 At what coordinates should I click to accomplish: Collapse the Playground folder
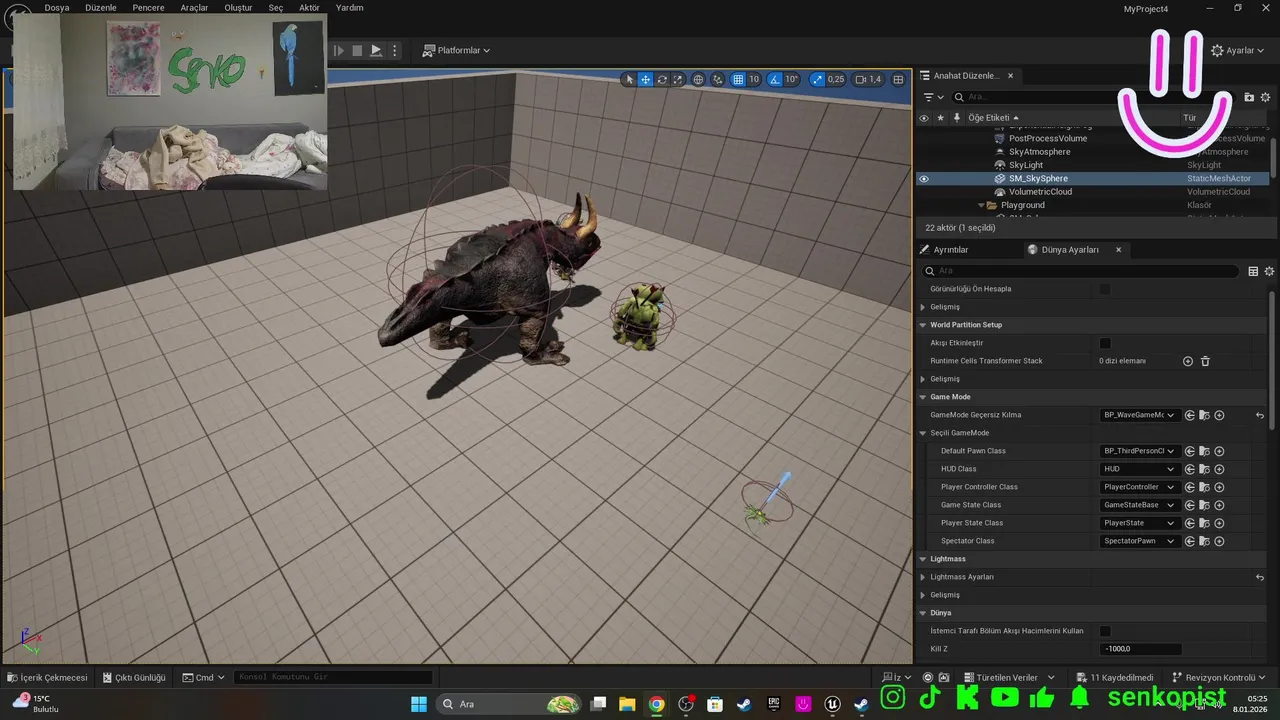coord(981,205)
